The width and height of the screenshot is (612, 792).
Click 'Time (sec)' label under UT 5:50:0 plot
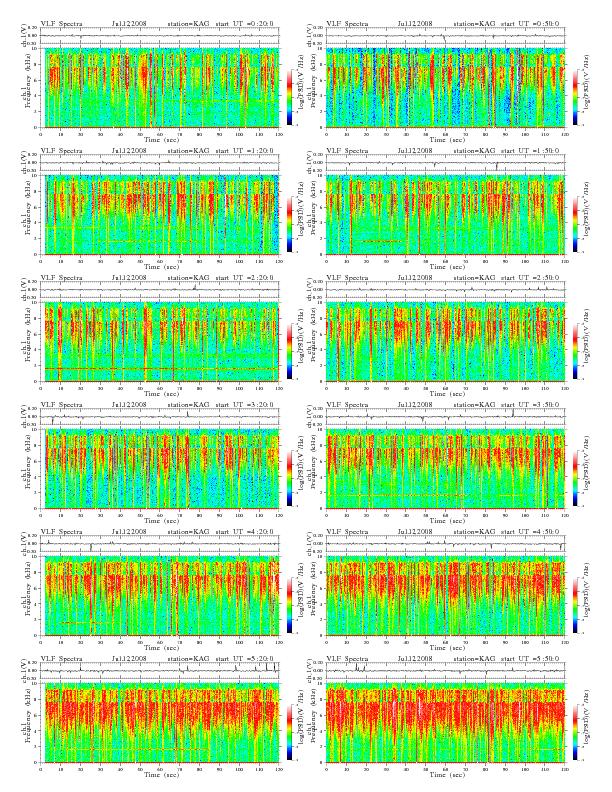(445, 774)
